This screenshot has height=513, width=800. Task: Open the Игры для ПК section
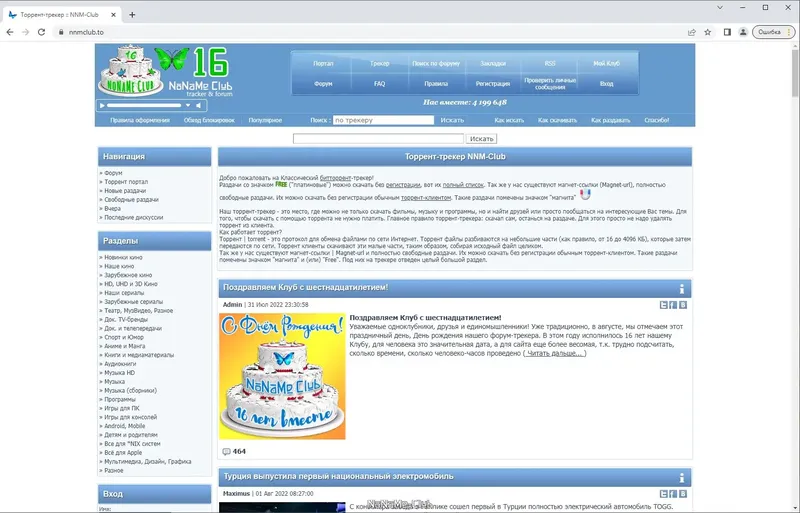121,408
